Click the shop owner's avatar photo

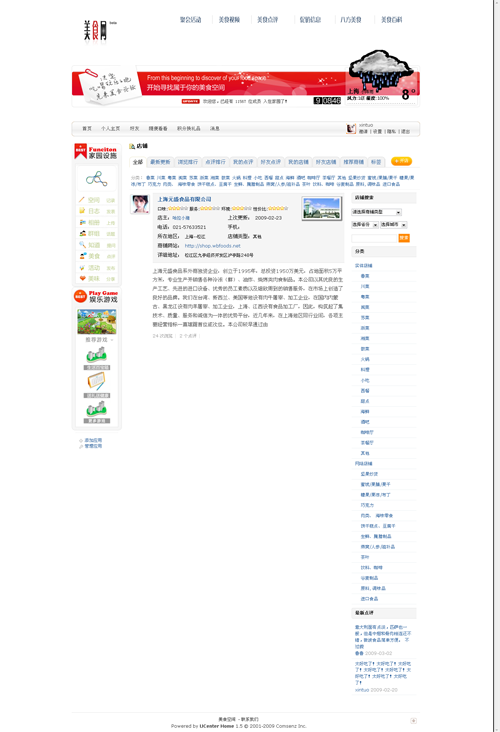click(x=140, y=204)
